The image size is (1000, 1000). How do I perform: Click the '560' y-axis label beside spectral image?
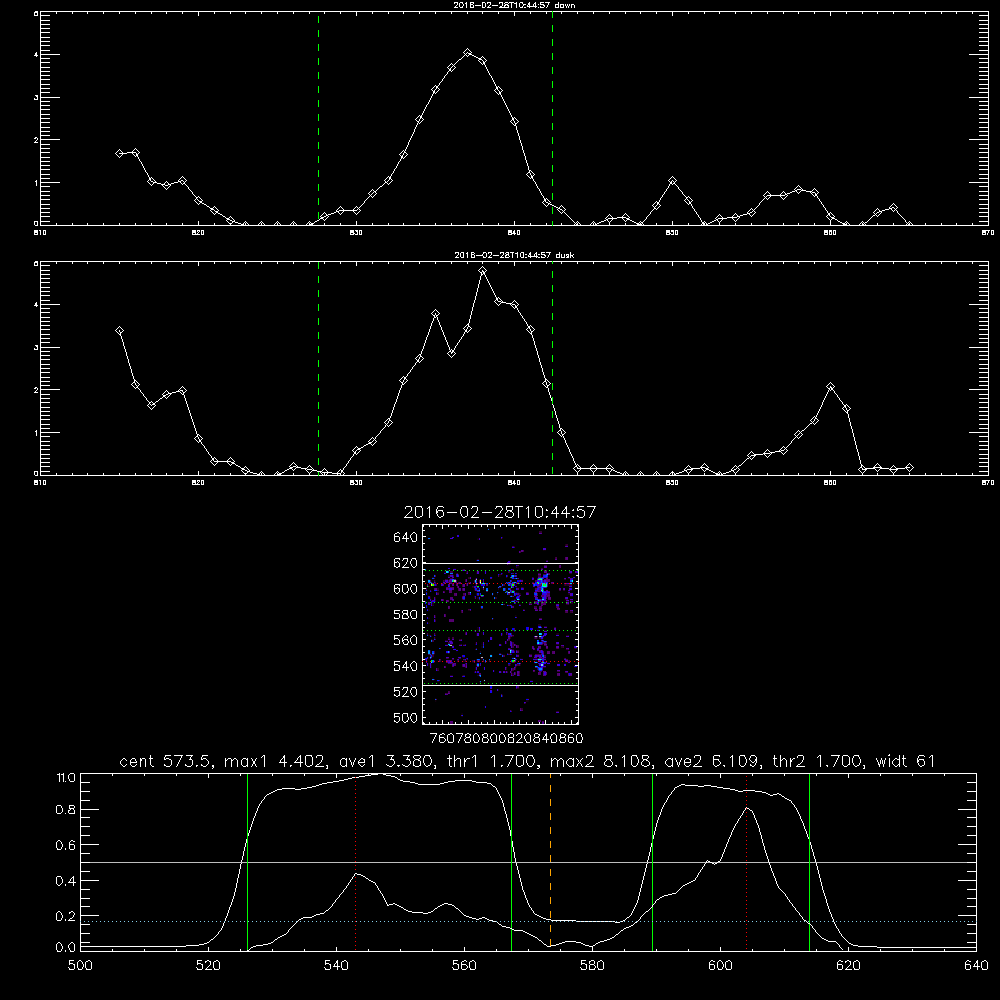coord(406,640)
